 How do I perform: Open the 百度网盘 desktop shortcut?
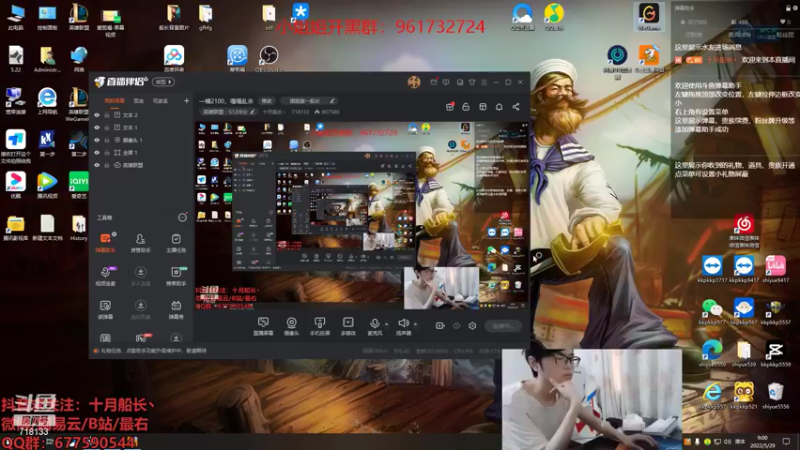[174, 59]
